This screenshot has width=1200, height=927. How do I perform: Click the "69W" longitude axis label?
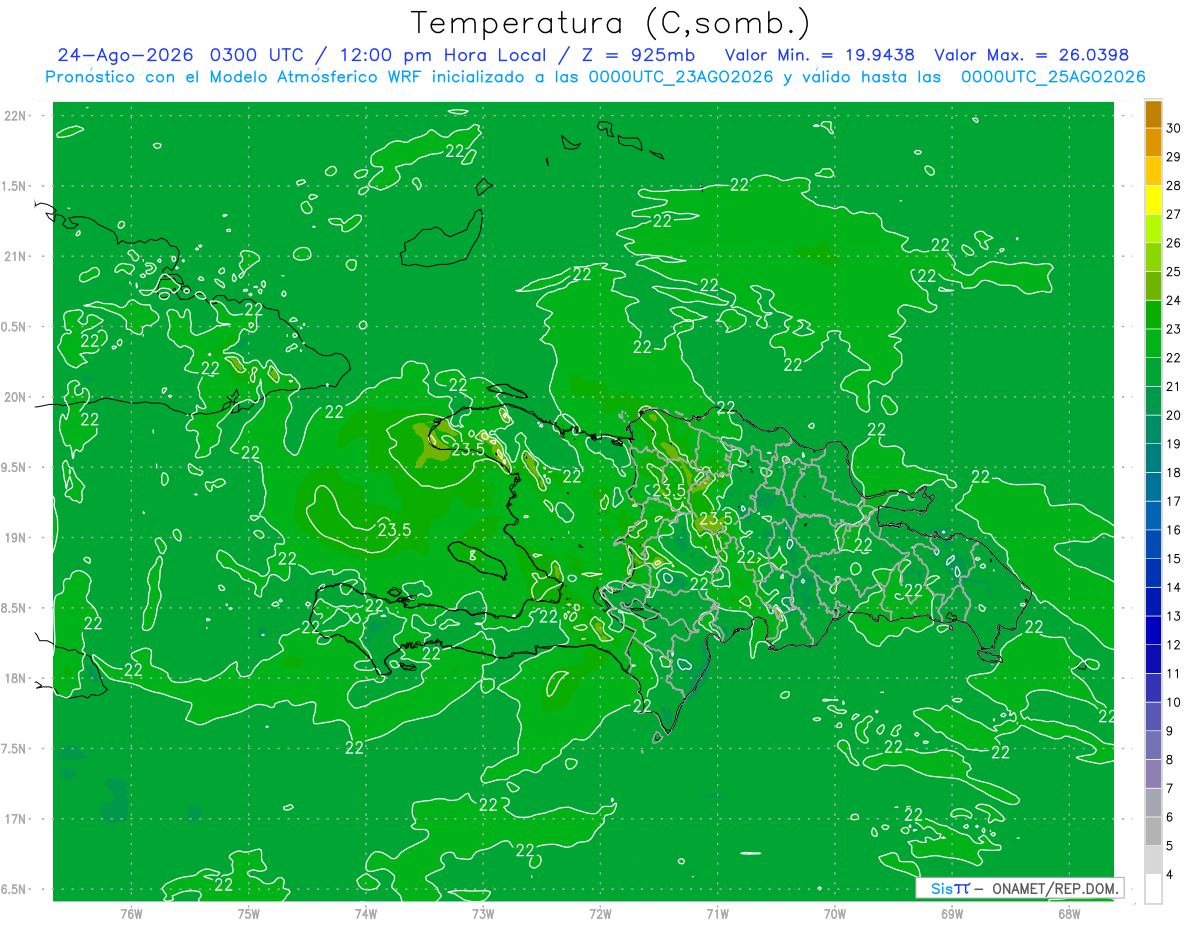(952, 913)
